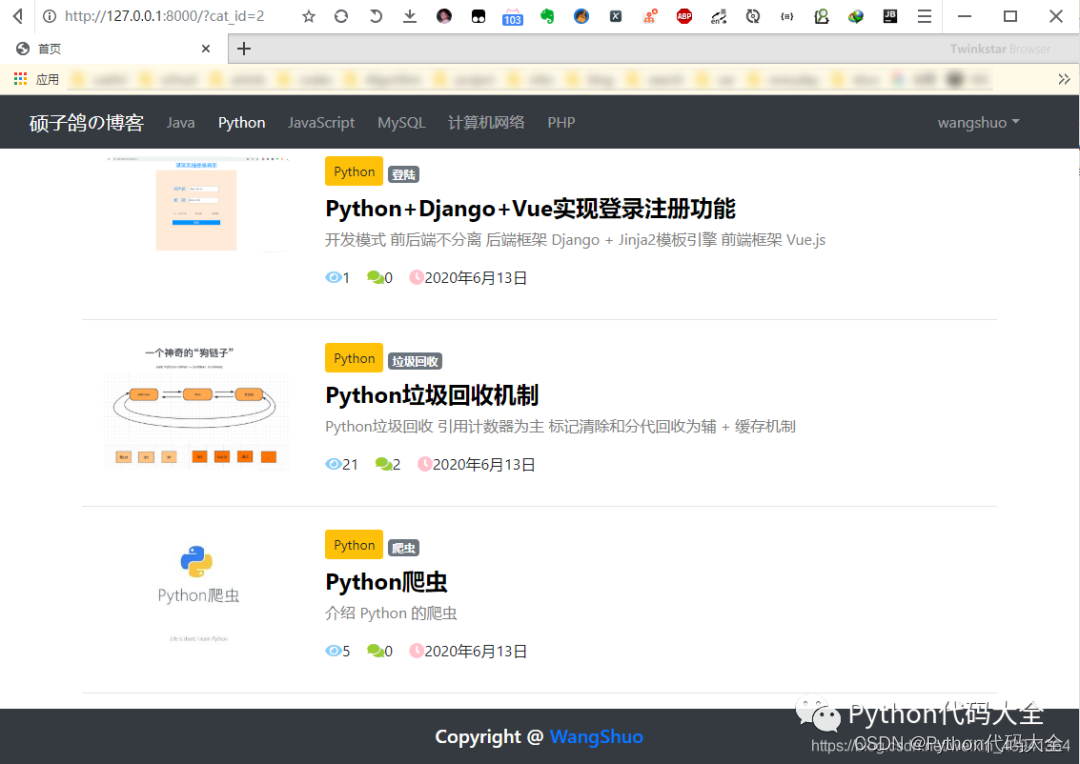Click Python badge on Django+Vue article
Image resolution: width=1080 pixels, height=764 pixels.
(354, 172)
